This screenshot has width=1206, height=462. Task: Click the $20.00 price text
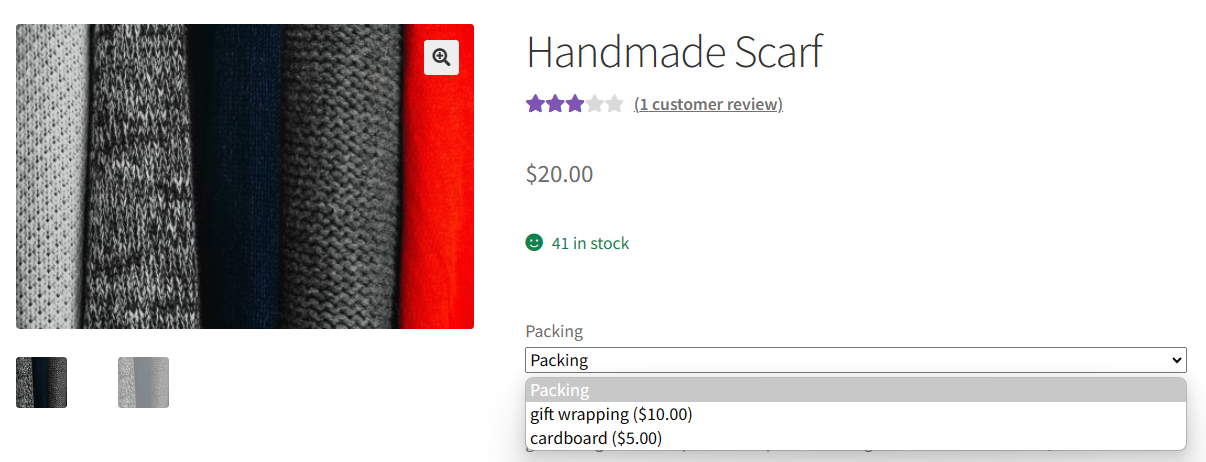click(x=559, y=174)
